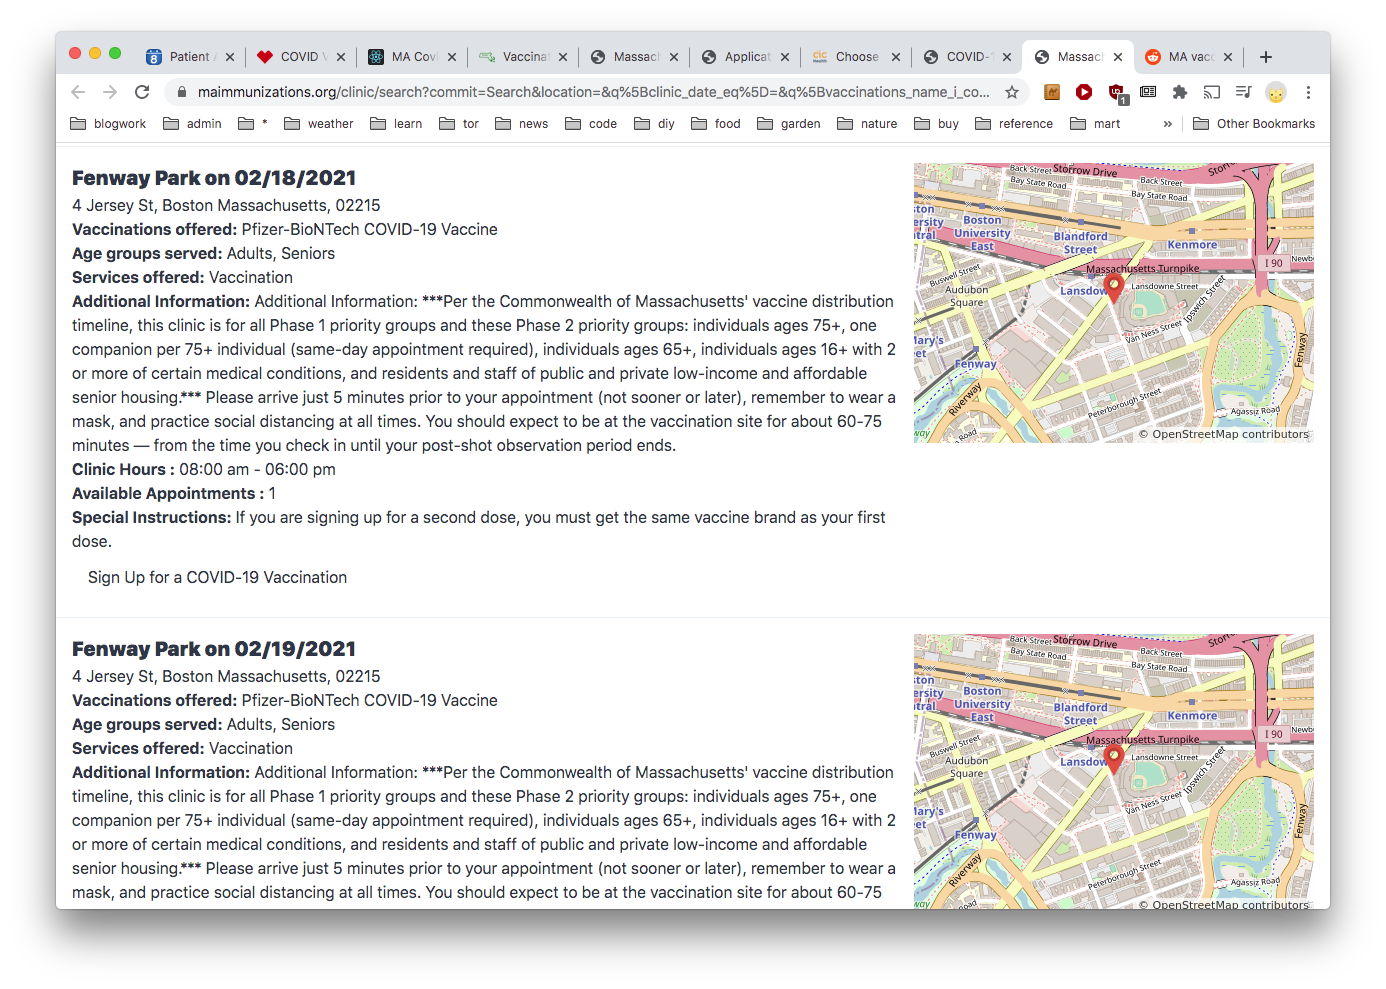This screenshot has width=1386, height=989.
Task: Reload the page with the refresh icon
Action: pyautogui.click(x=142, y=92)
